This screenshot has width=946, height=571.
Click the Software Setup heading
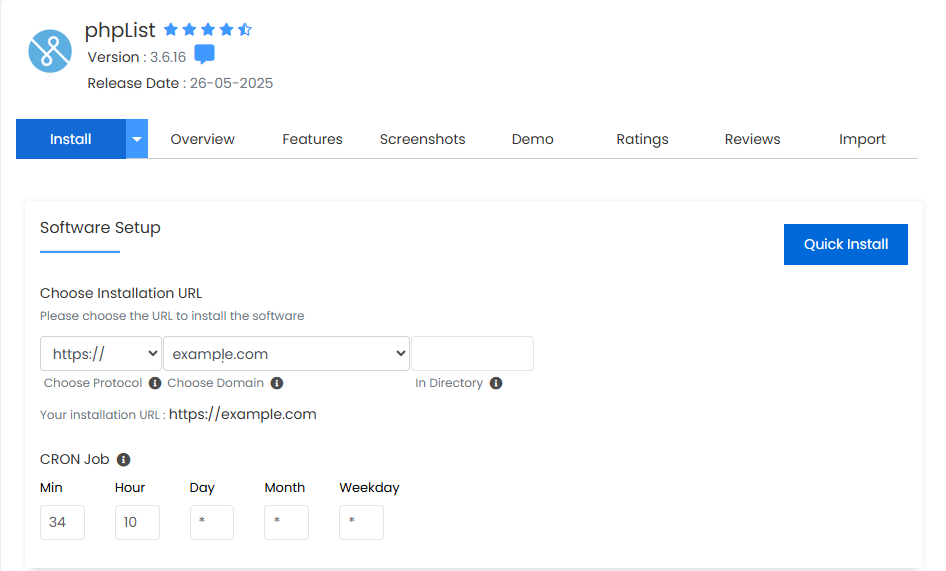click(x=100, y=228)
